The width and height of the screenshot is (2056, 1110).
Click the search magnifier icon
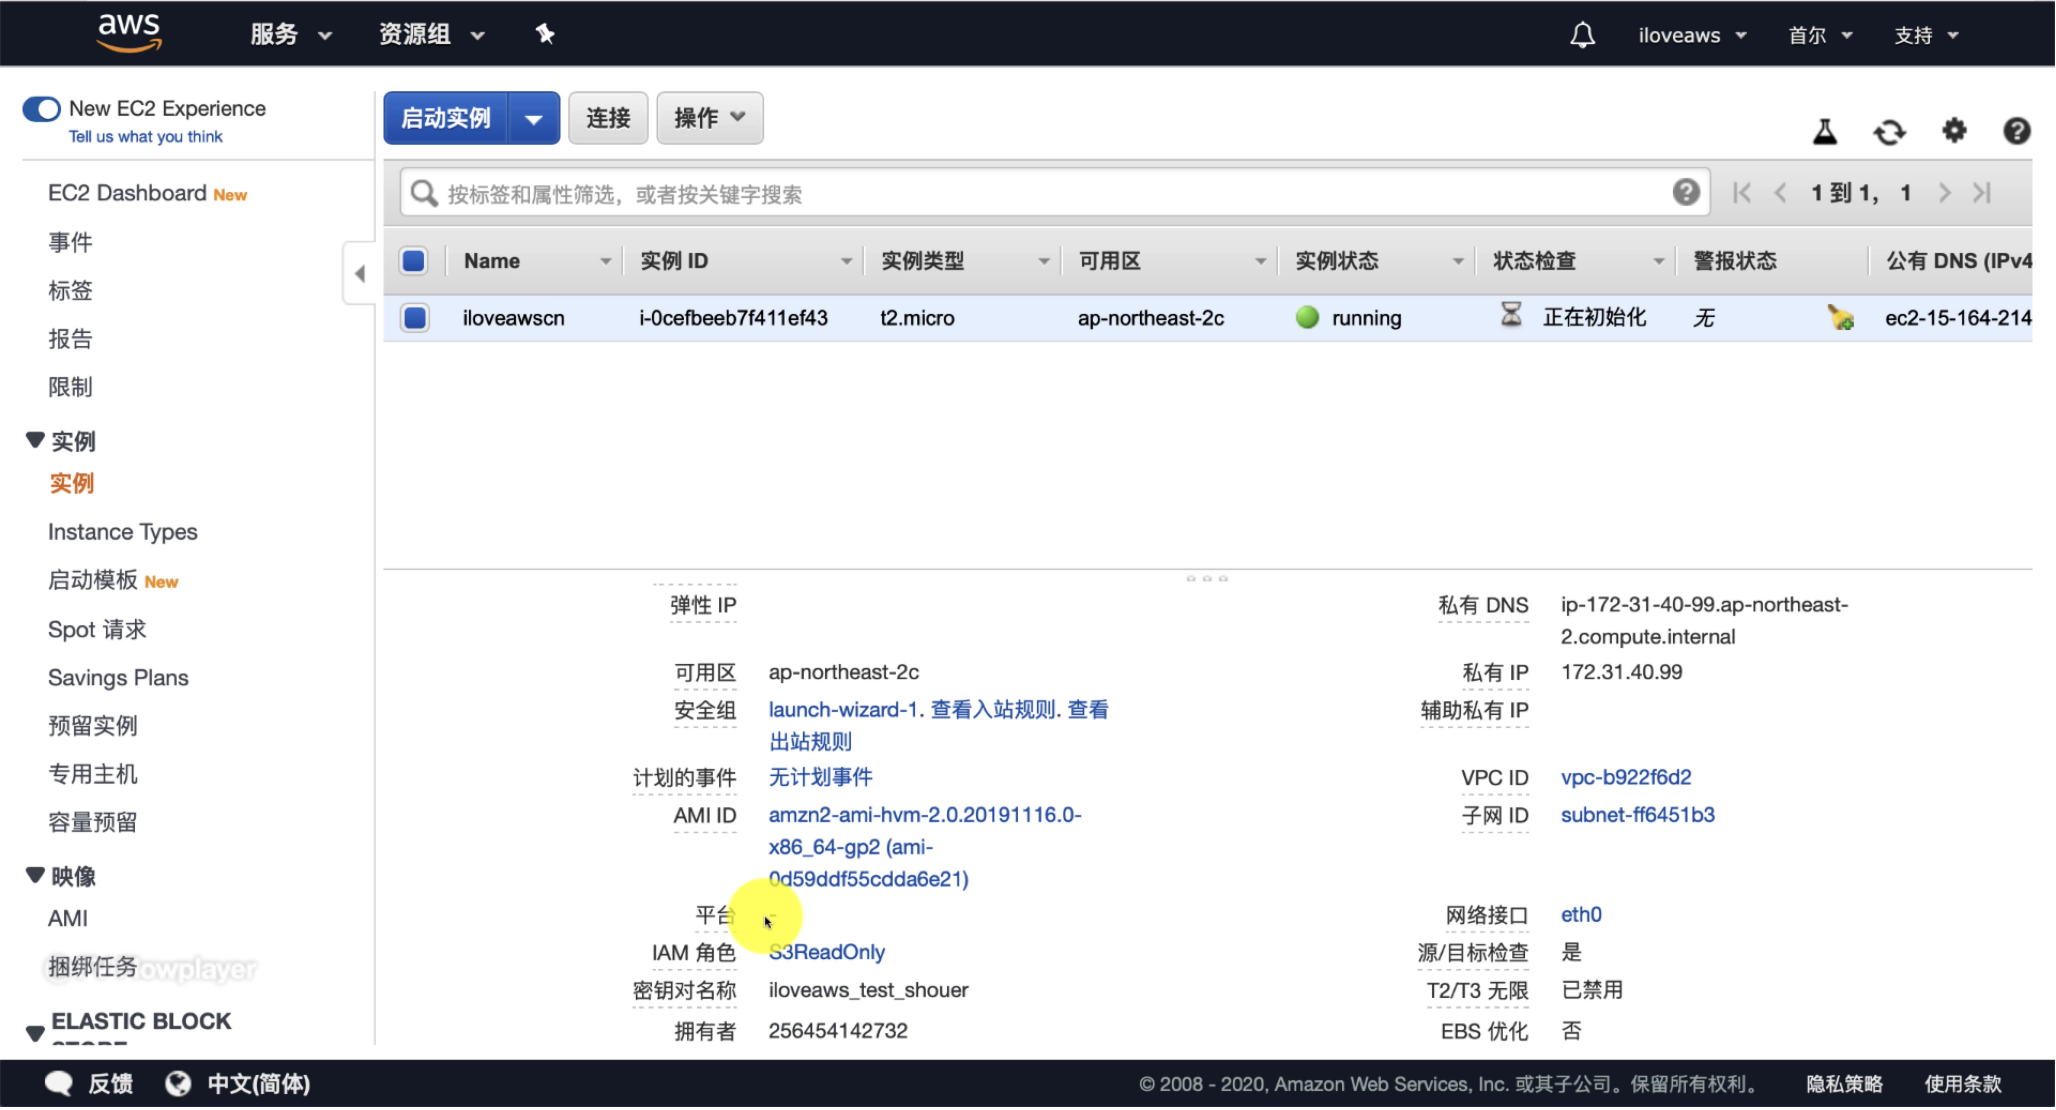click(424, 193)
